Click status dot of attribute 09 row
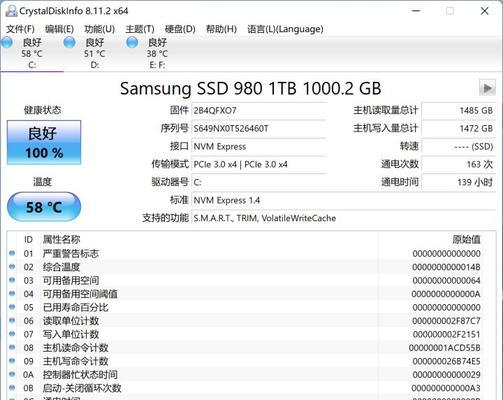This screenshot has height=400, width=503. click(x=12, y=361)
